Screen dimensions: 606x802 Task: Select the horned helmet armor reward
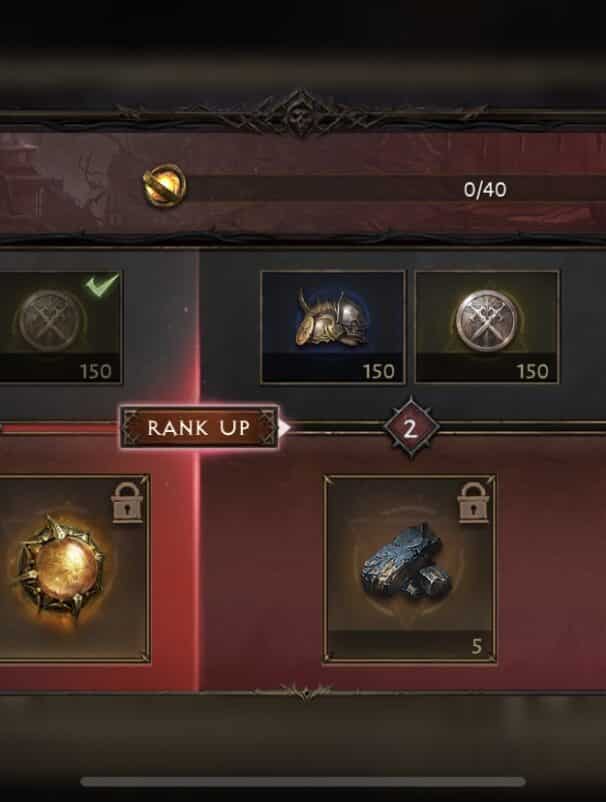coord(332,327)
